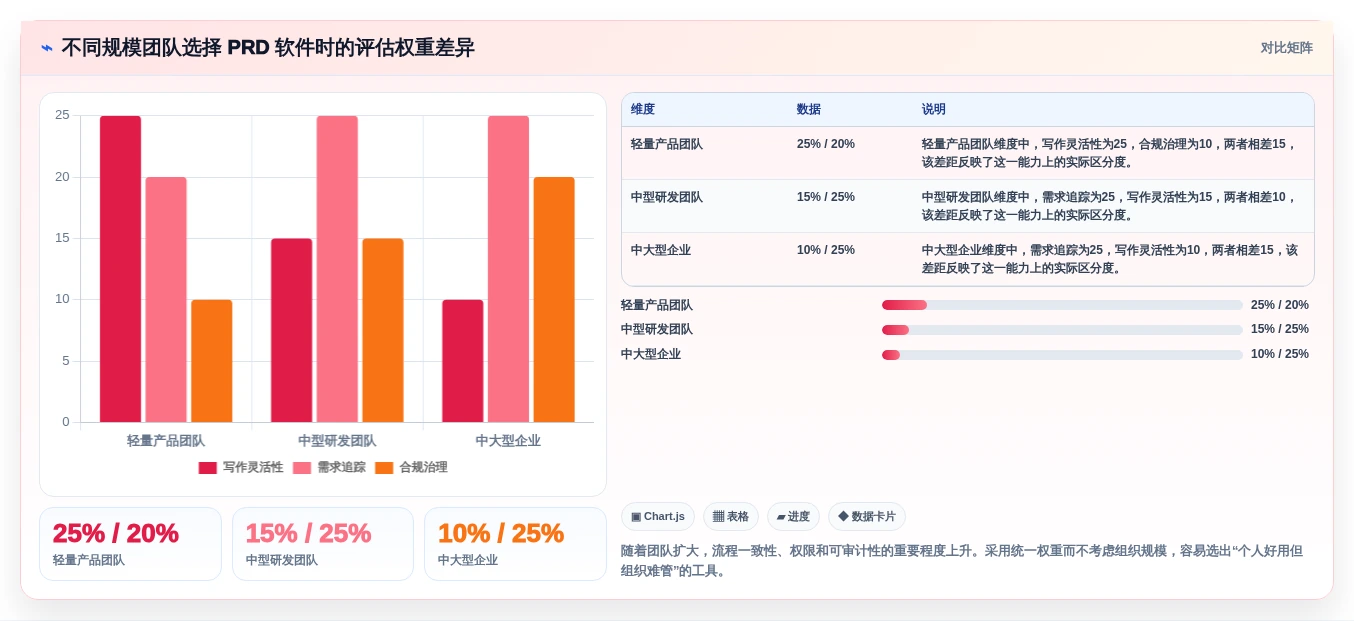Open the 25% / 20% 轻量产品团队 stat card
1354x621 pixels.
(130, 544)
